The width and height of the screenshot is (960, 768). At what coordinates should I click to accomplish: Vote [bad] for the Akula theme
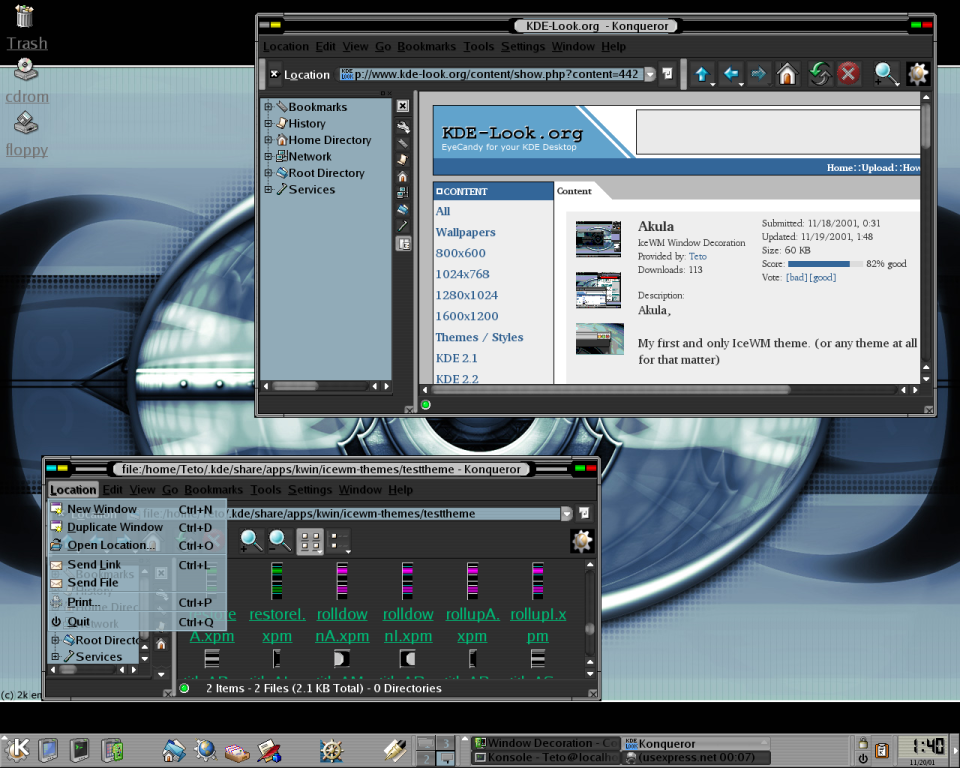click(x=797, y=277)
